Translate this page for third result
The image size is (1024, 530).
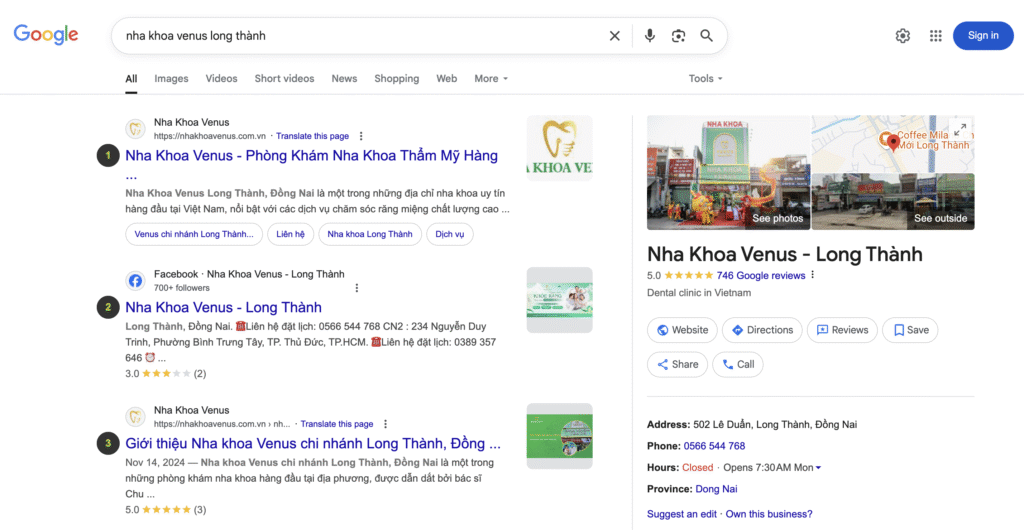[x=337, y=424]
